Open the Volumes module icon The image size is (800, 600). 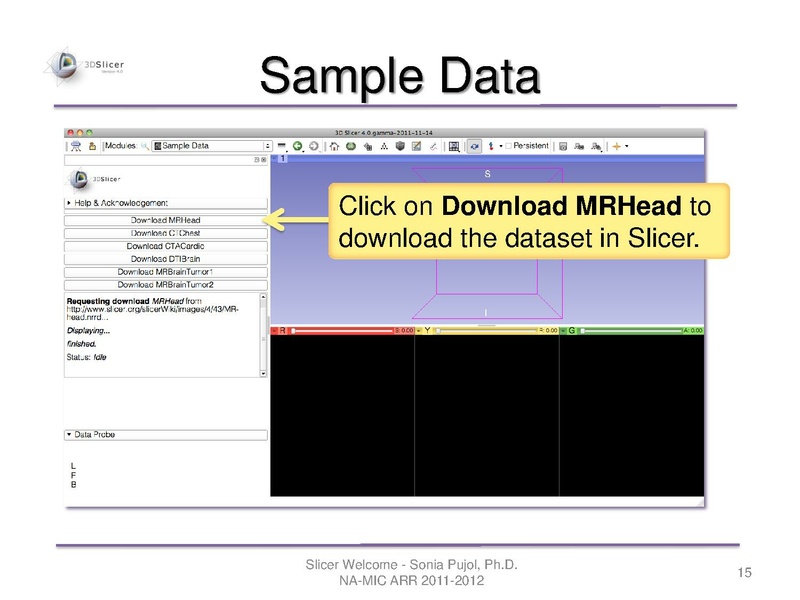[x=351, y=146]
